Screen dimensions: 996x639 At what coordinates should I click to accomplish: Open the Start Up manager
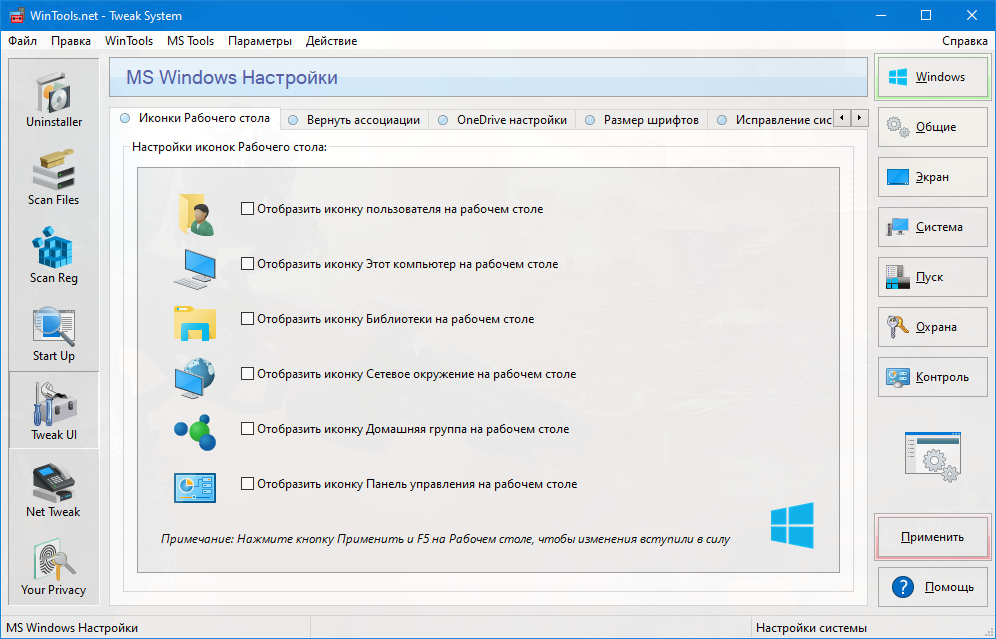[x=54, y=333]
